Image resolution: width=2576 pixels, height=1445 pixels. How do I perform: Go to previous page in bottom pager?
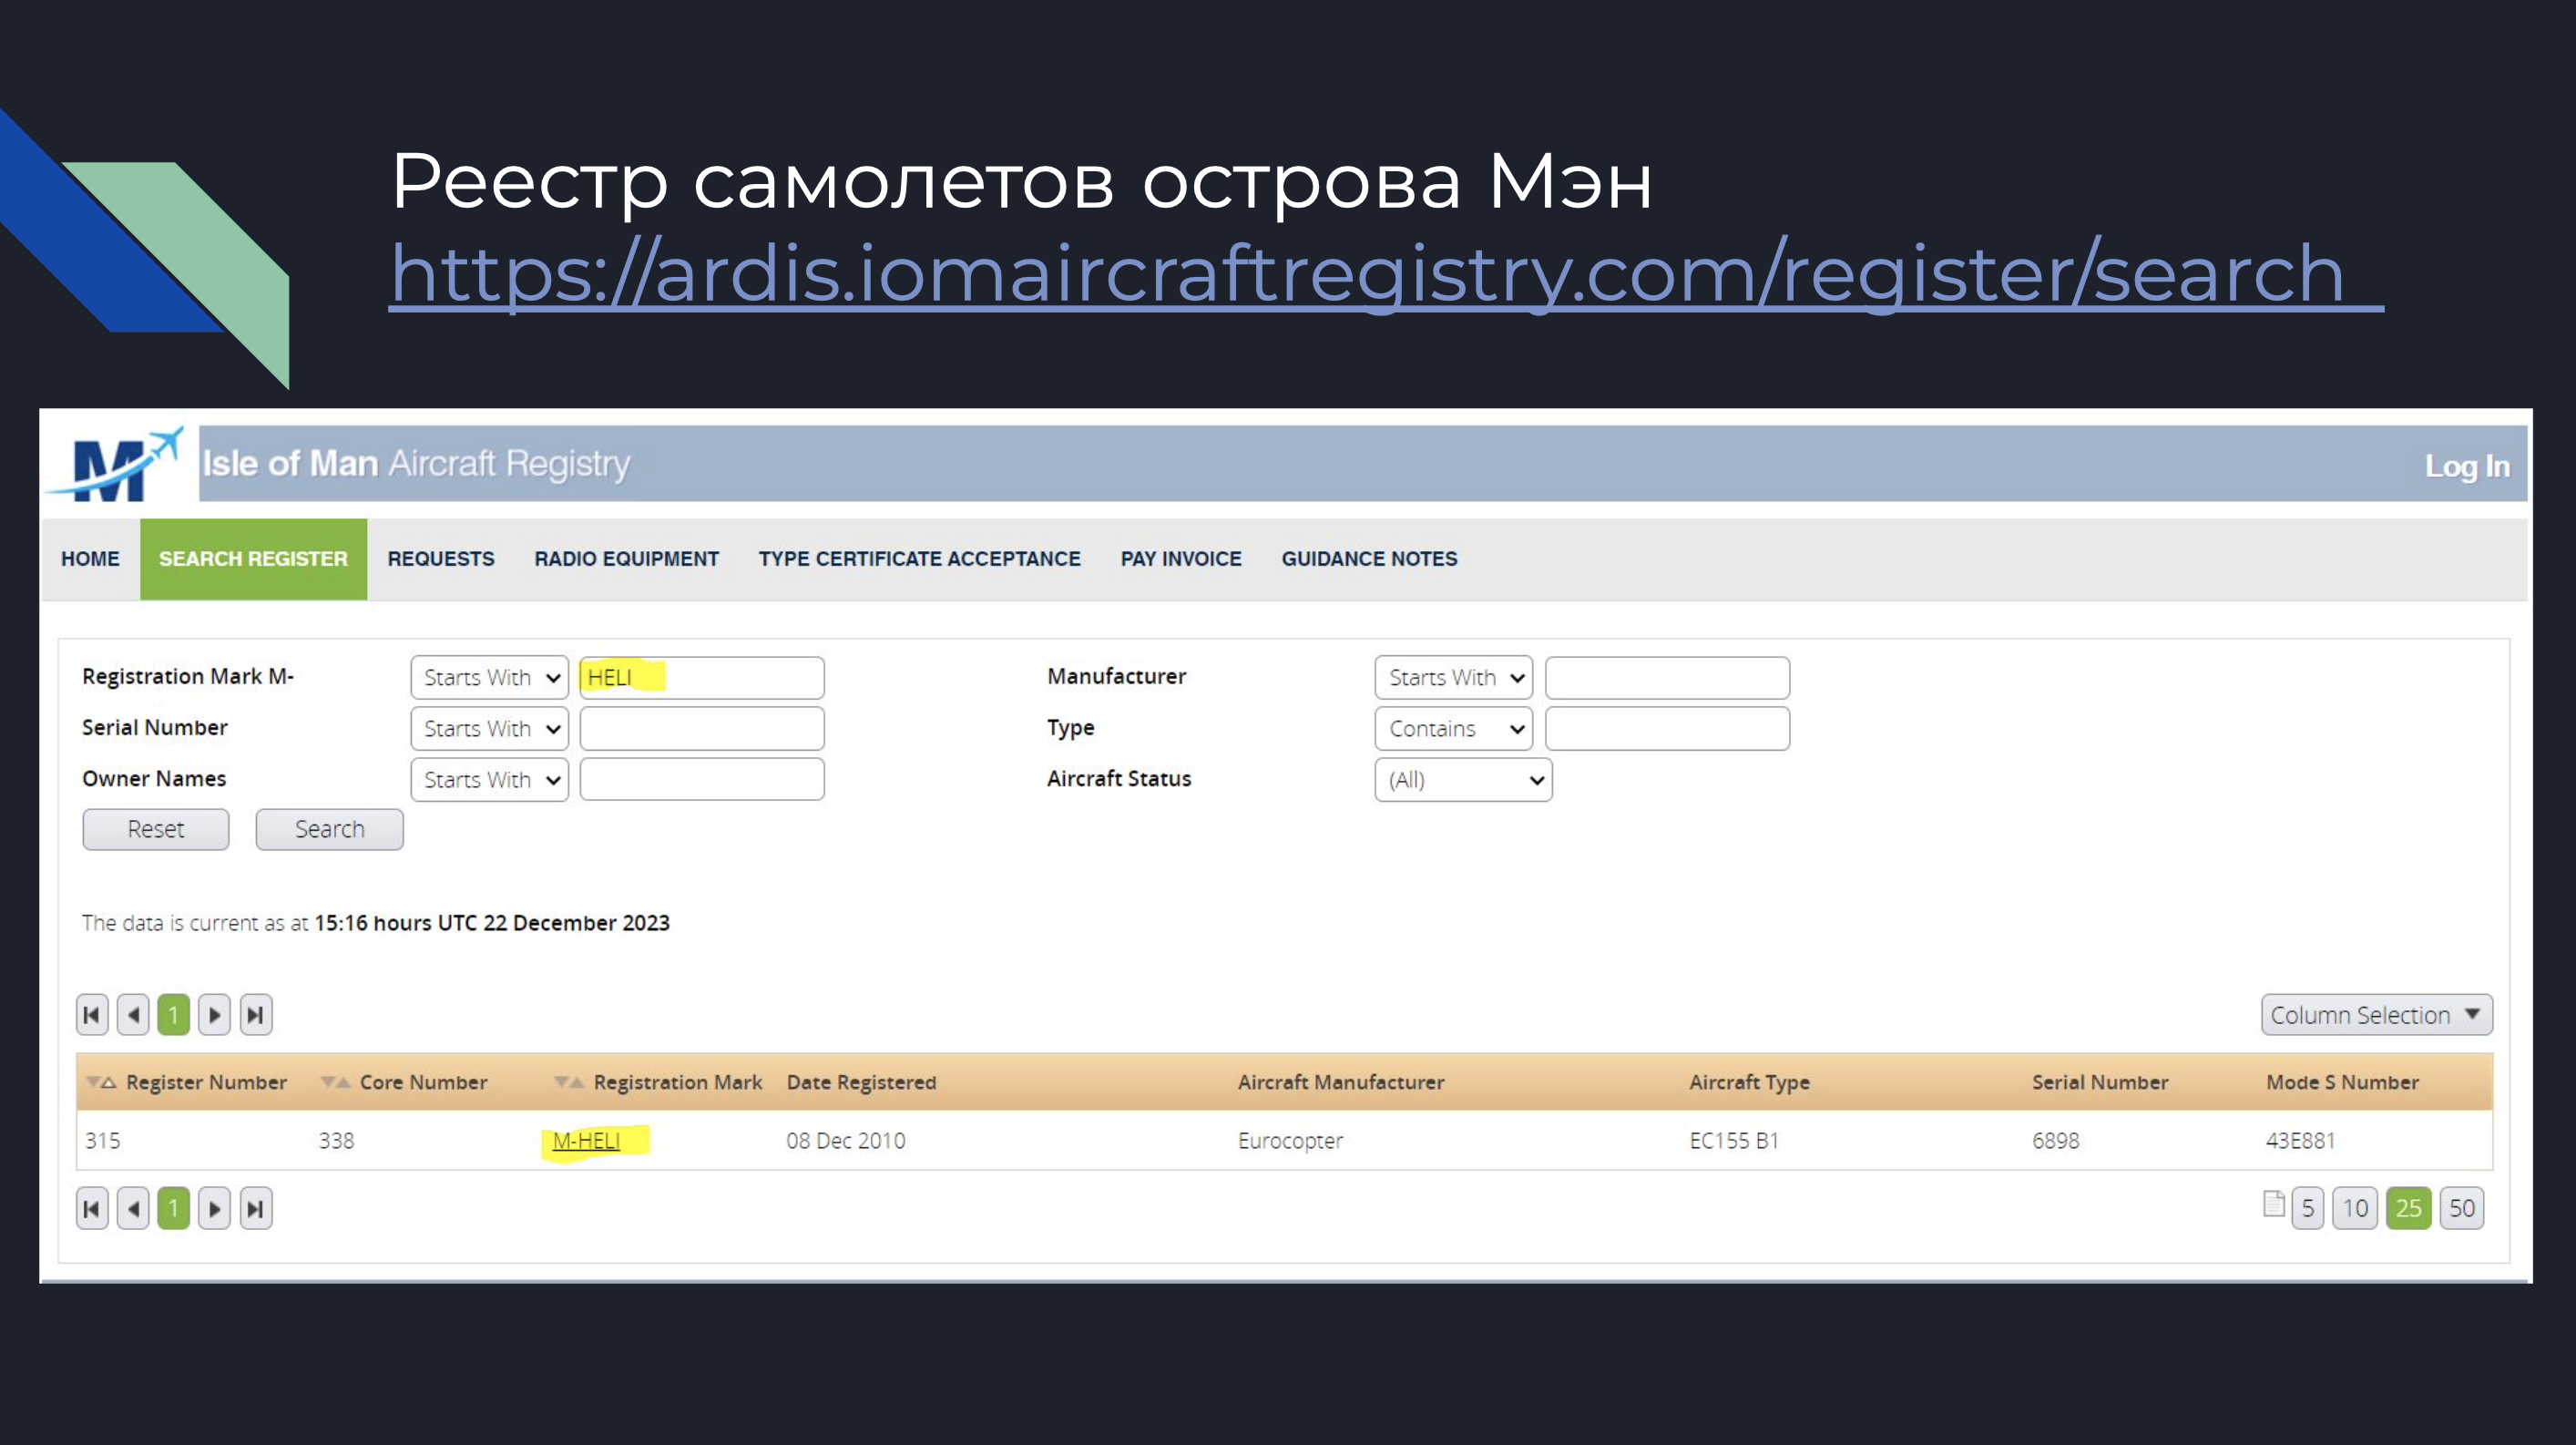[133, 1208]
